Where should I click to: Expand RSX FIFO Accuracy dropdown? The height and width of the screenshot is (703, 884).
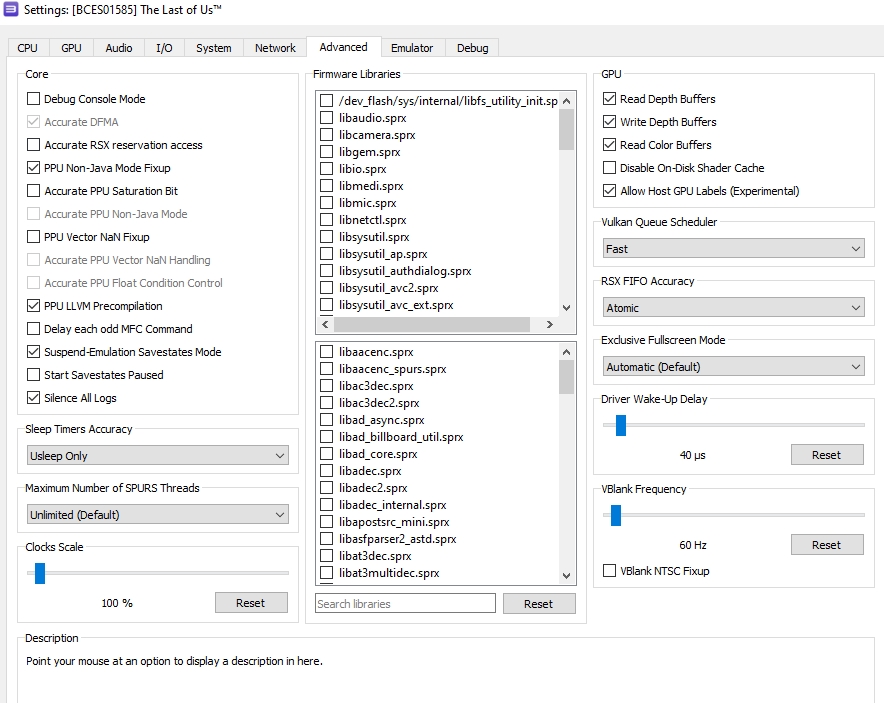click(x=733, y=308)
